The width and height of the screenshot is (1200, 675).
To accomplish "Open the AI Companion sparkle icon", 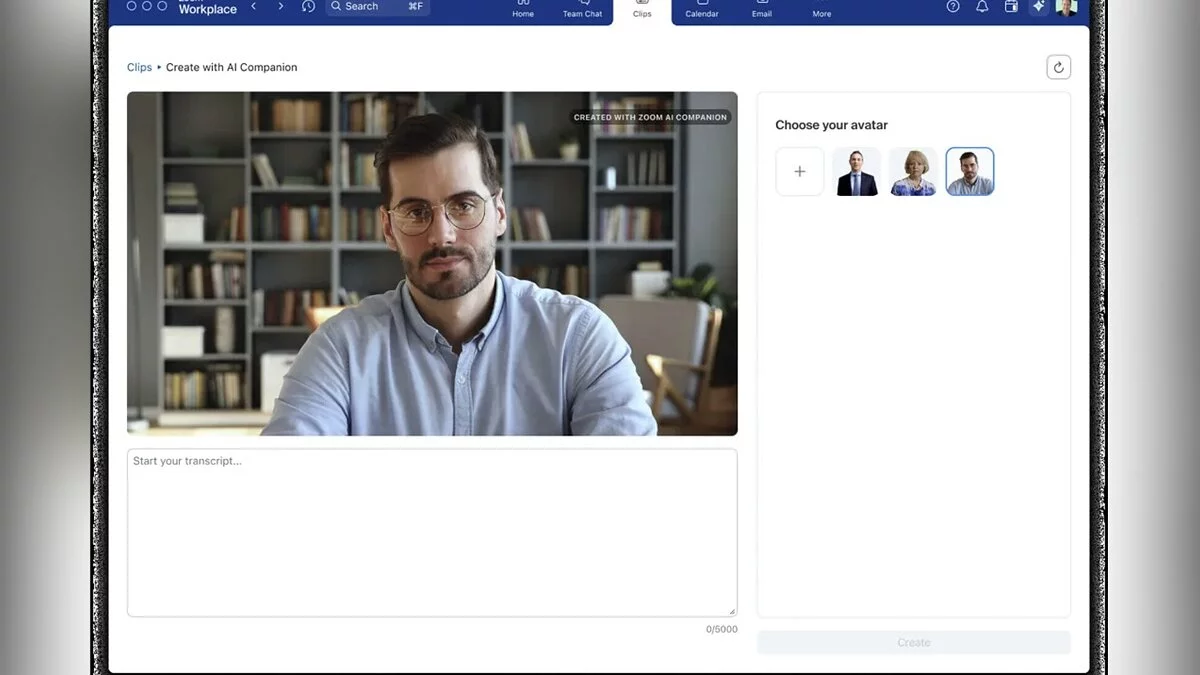I will click(1039, 6).
